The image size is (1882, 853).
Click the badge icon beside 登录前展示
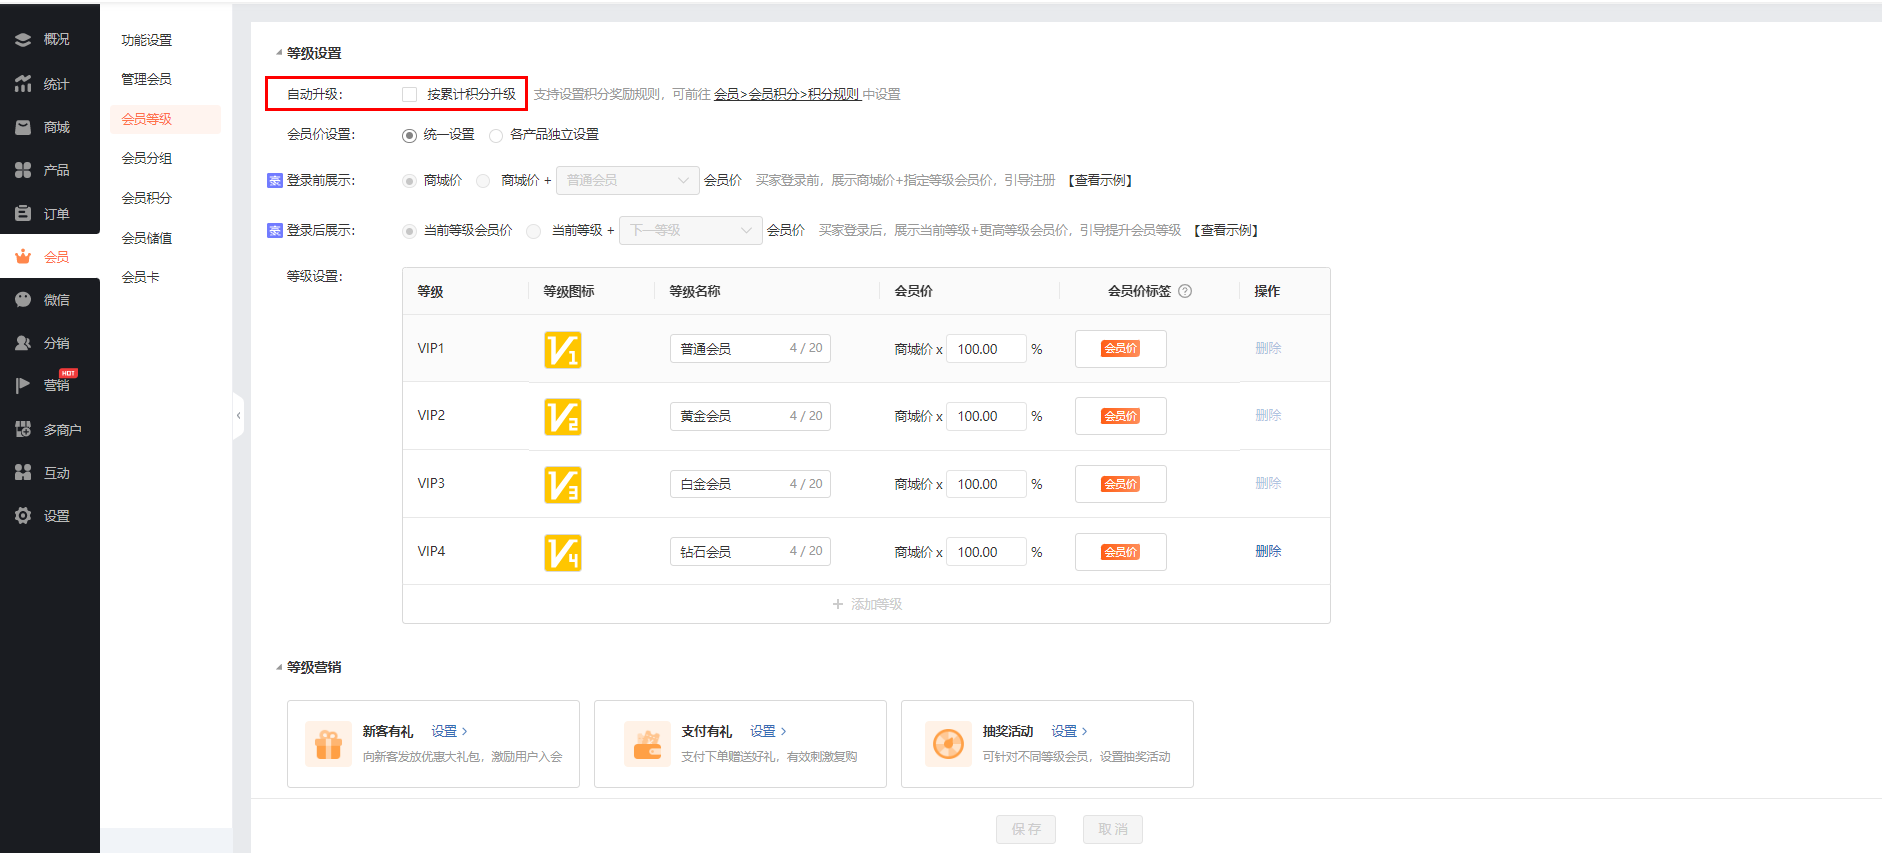pyautogui.click(x=275, y=180)
